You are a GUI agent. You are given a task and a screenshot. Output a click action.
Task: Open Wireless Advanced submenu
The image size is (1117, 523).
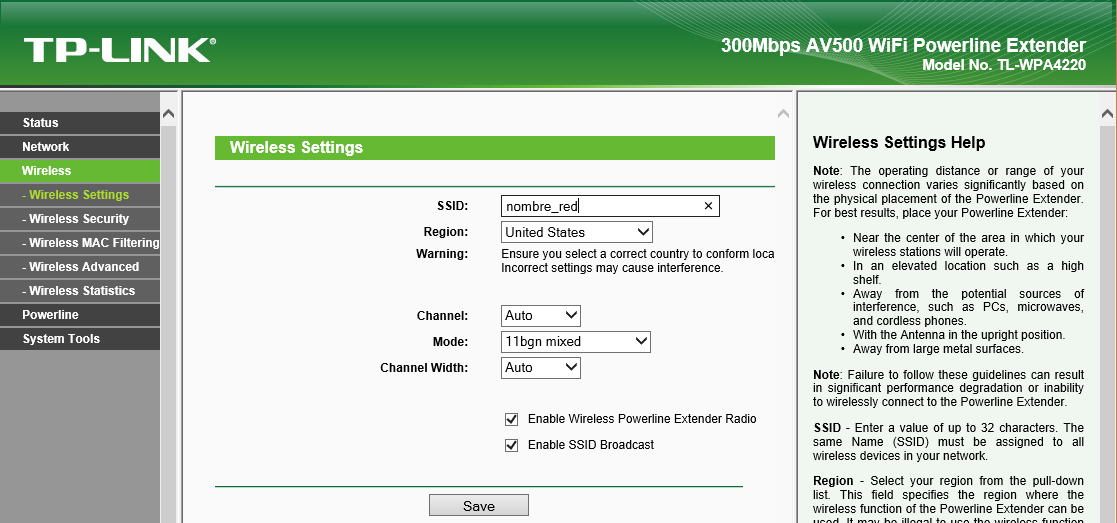pos(80,266)
